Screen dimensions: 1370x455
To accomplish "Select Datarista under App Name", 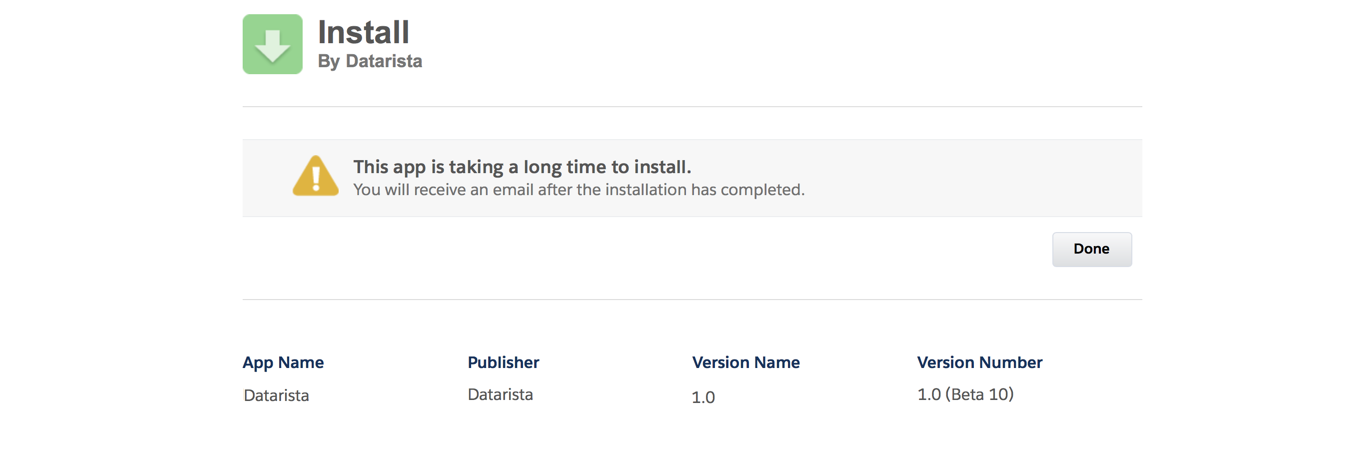I will pyautogui.click(x=276, y=395).
